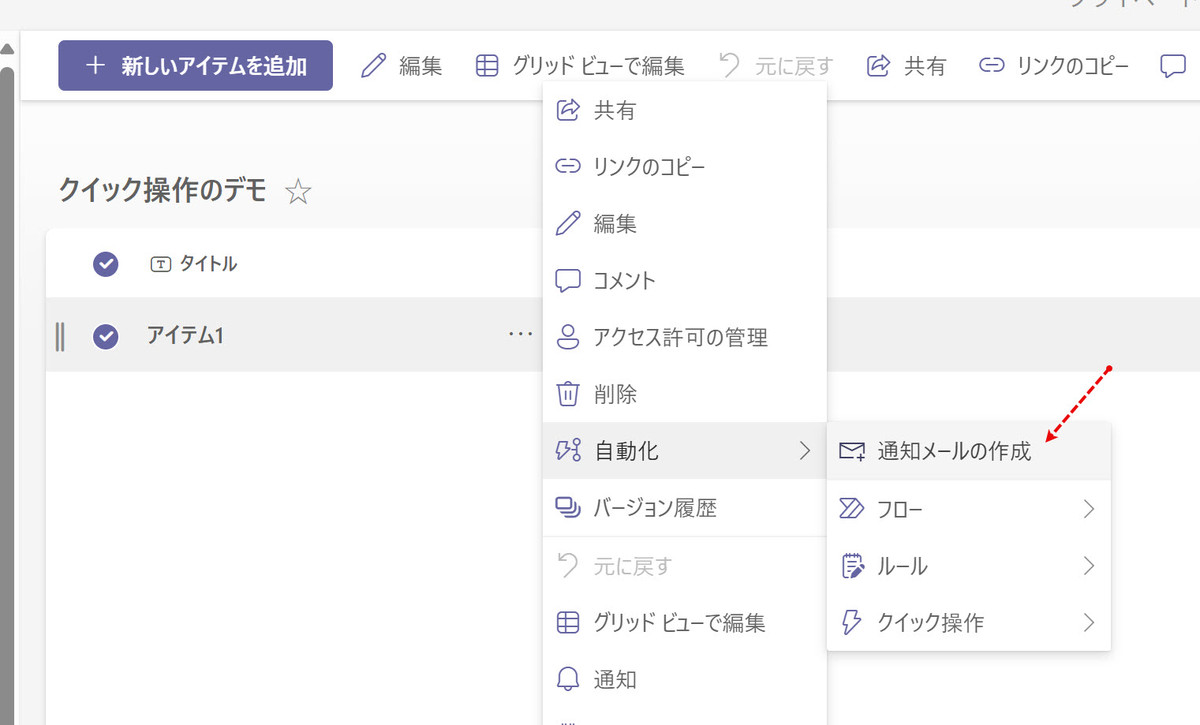Image resolution: width=1200 pixels, height=725 pixels.
Task: Select グリッド ビューで編集 in context menu
Action: 685,623
